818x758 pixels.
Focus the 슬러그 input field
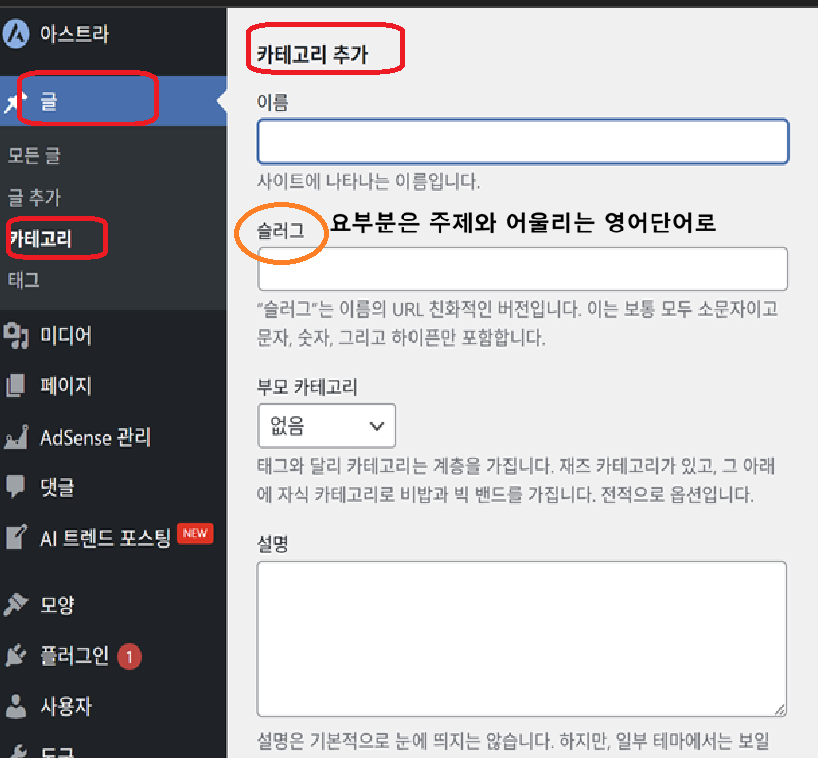[522, 269]
